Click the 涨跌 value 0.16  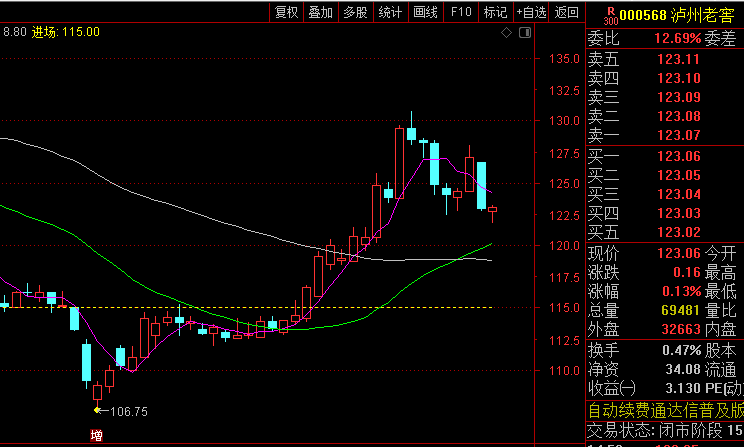pos(687,272)
